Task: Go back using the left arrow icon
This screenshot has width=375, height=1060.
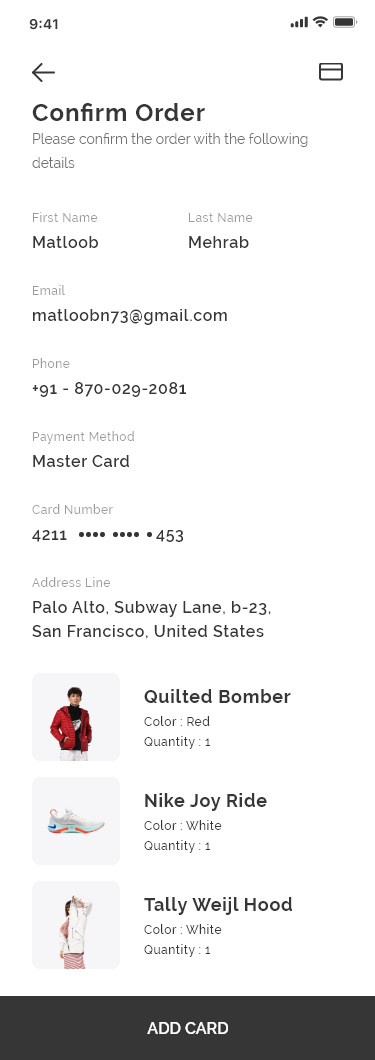Action: 43,72
